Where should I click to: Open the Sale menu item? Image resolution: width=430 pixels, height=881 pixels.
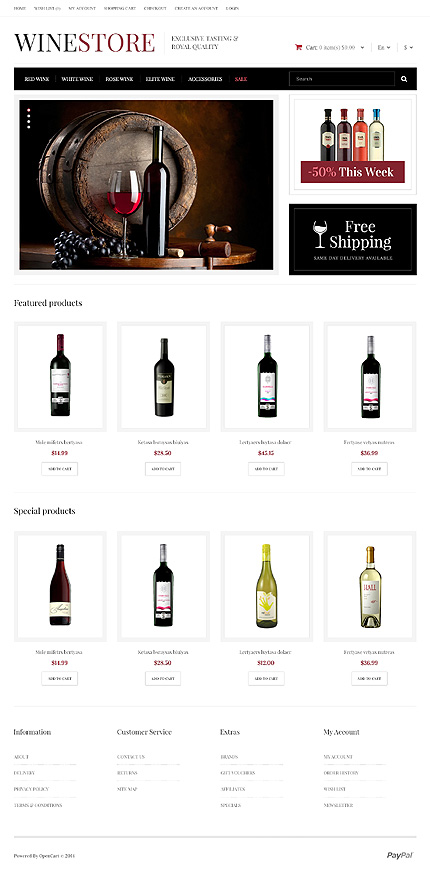[x=241, y=79]
